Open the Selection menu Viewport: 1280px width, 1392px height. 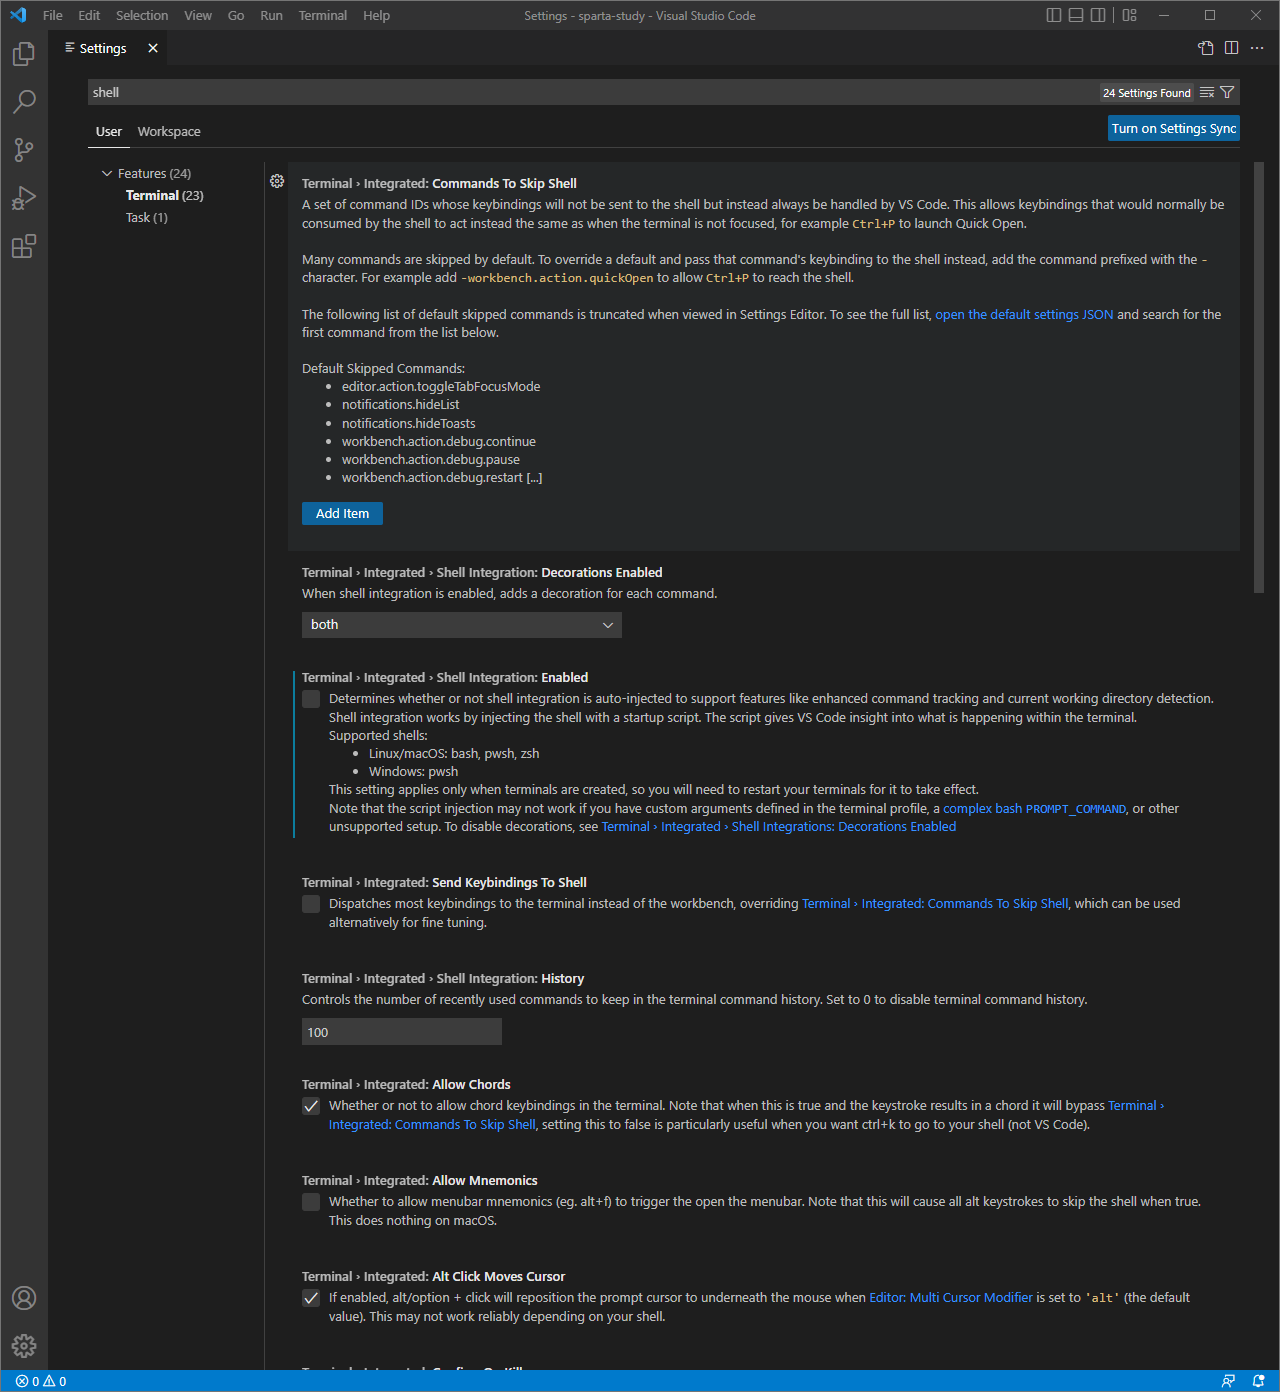142,15
